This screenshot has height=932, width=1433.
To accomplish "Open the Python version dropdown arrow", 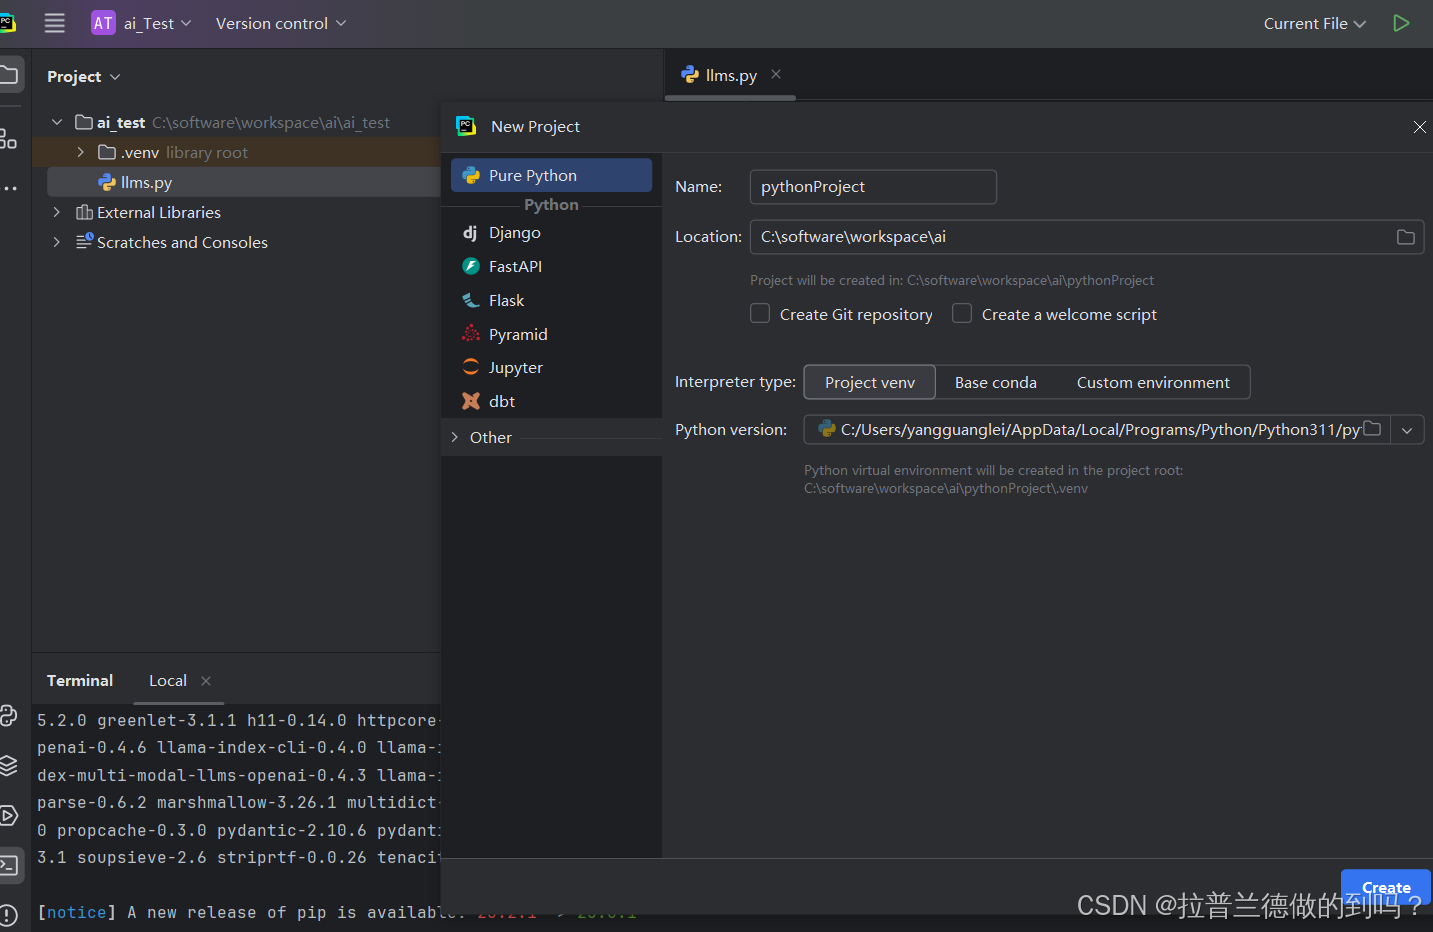I will [1407, 430].
